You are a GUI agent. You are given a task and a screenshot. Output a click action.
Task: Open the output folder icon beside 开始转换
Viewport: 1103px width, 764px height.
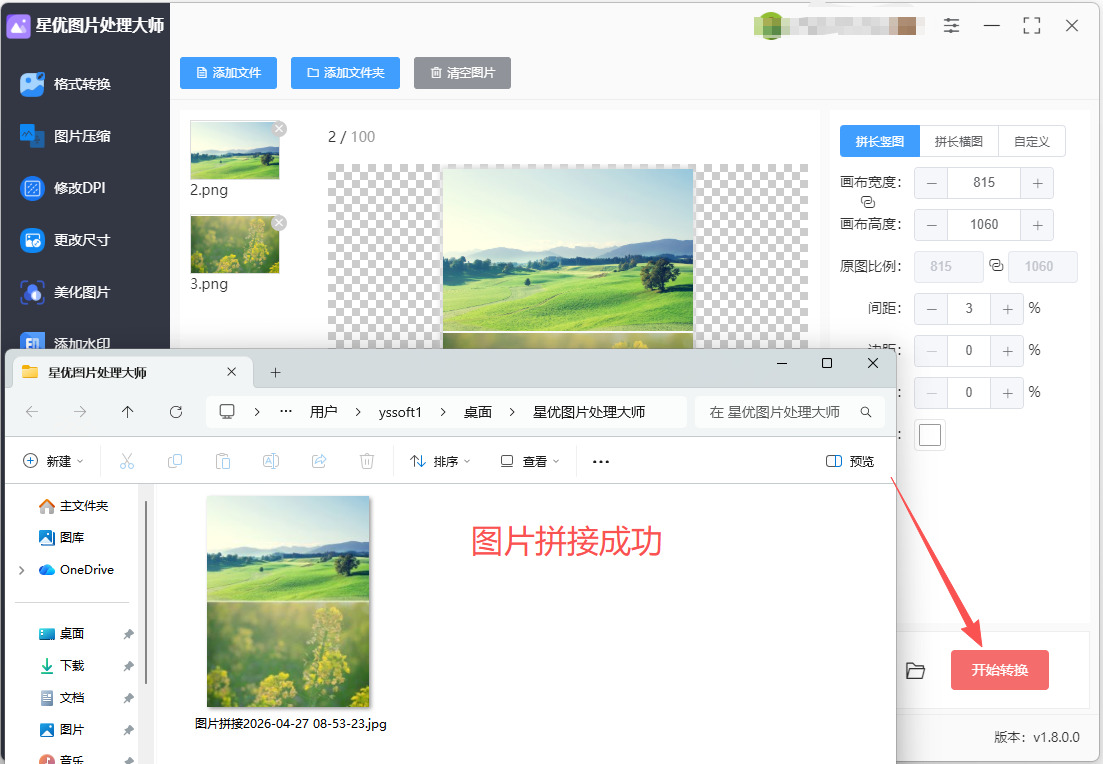coord(915,670)
